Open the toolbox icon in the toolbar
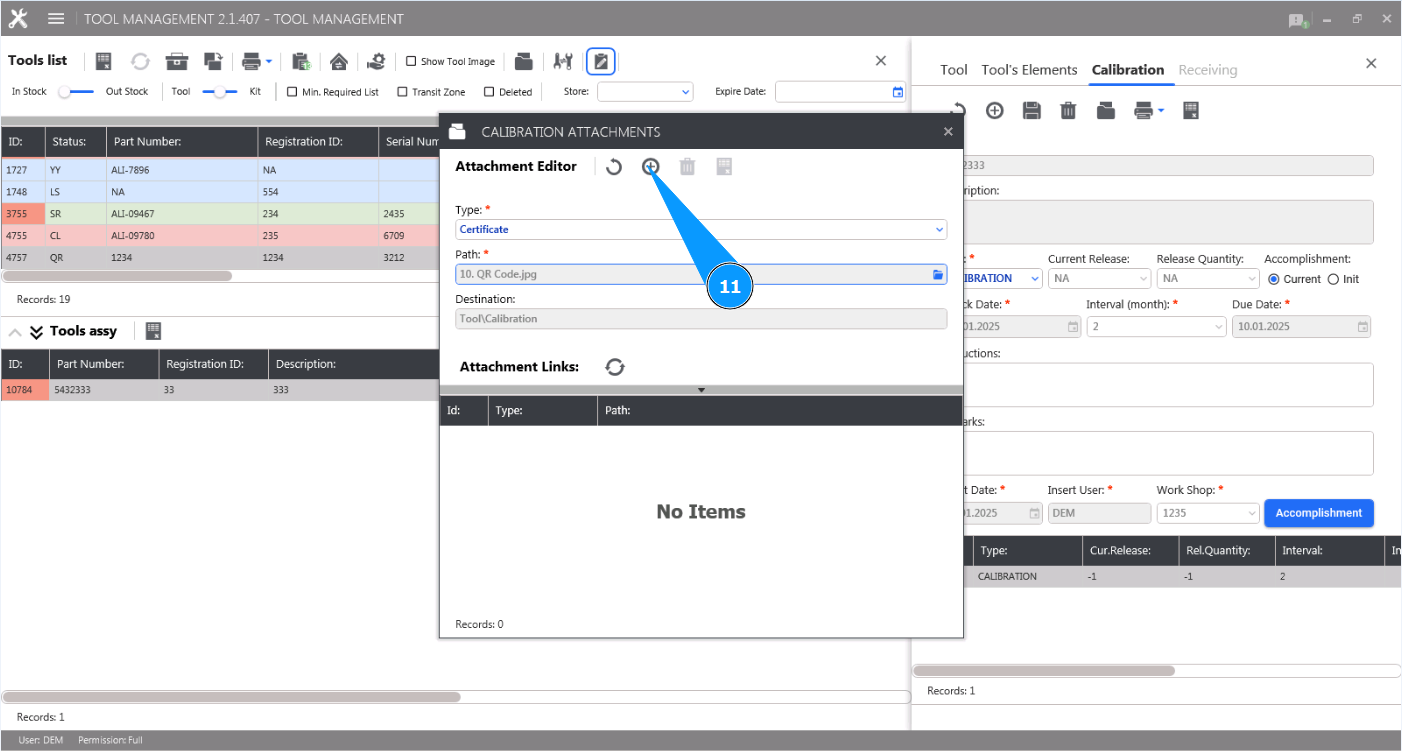The image size is (1402, 751). tap(176, 61)
